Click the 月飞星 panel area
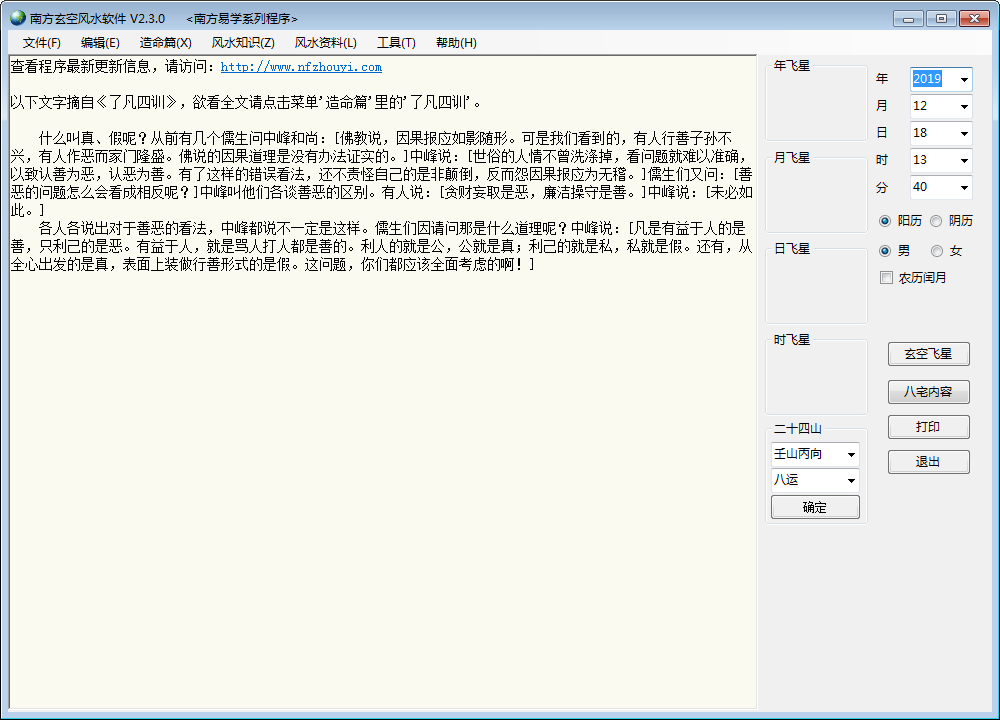 click(x=816, y=194)
